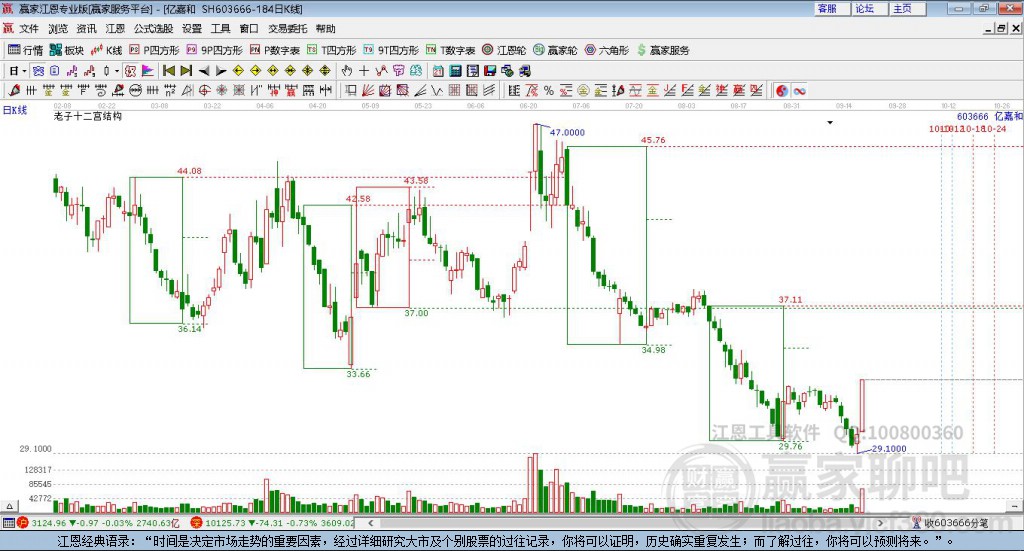Open the 工具 menu
The width and height of the screenshot is (1024, 551).
[x=220, y=29]
